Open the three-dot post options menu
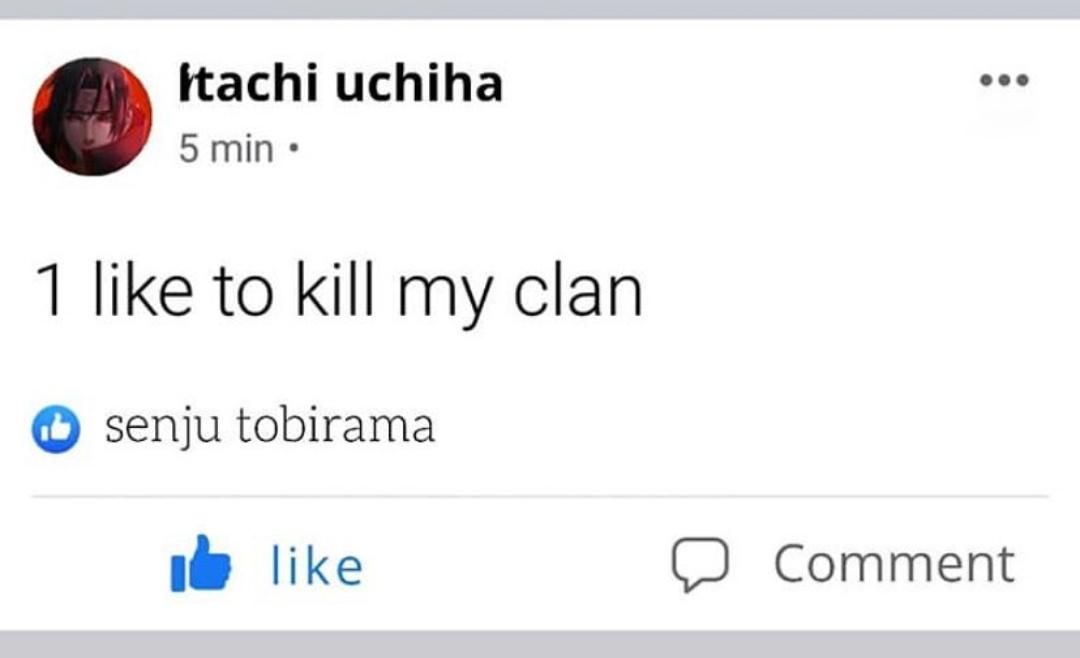The image size is (1080, 658). [x=1003, y=81]
